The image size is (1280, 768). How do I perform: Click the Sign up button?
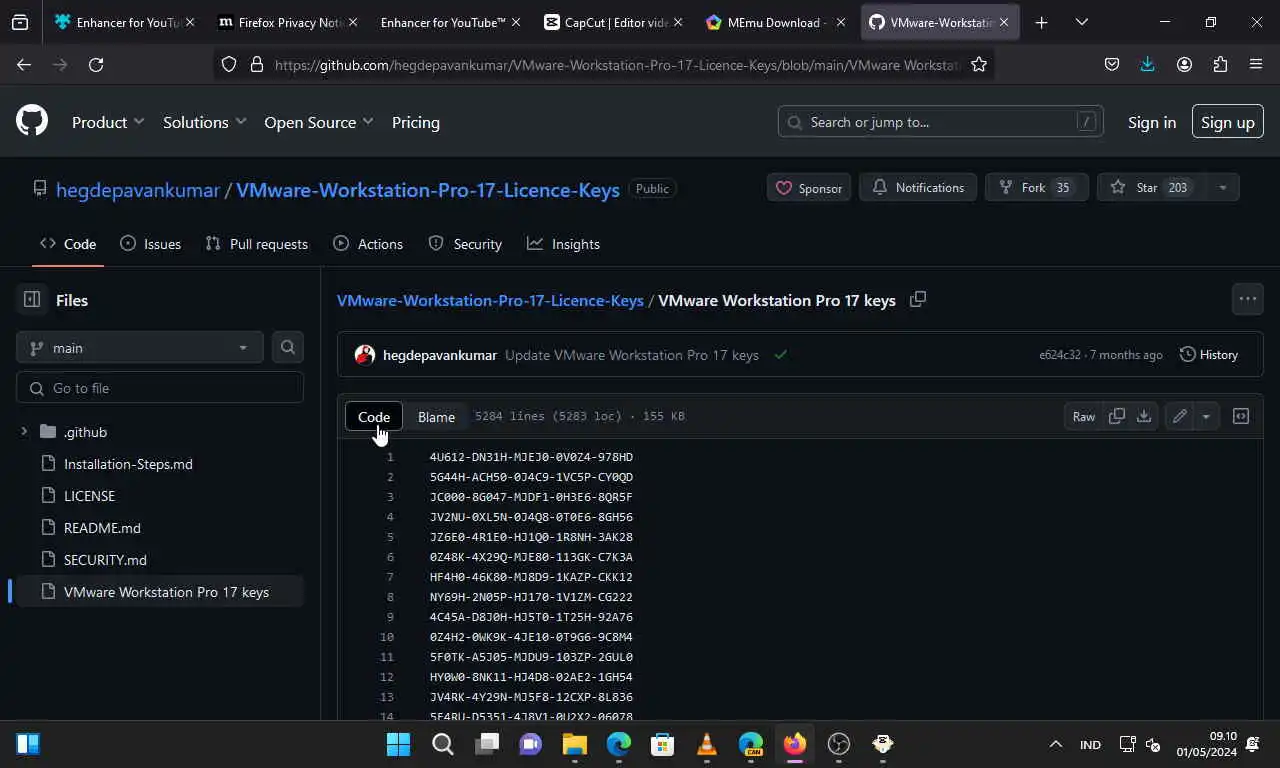click(x=1227, y=122)
